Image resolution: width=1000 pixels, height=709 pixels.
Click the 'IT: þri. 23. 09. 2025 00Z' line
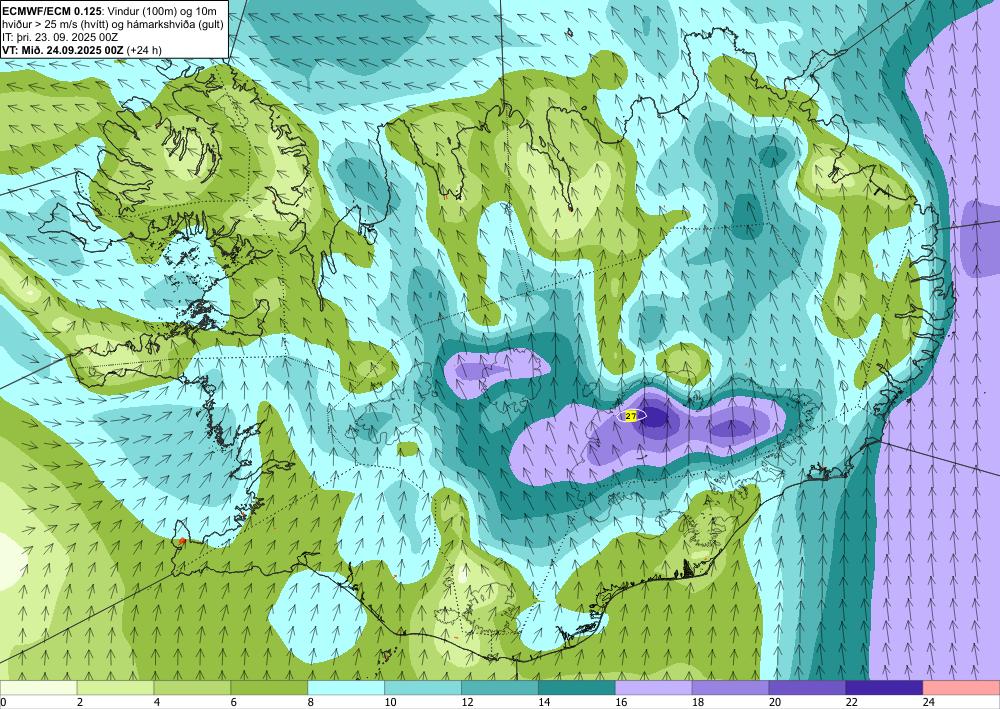pyautogui.click(x=61, y=37)
